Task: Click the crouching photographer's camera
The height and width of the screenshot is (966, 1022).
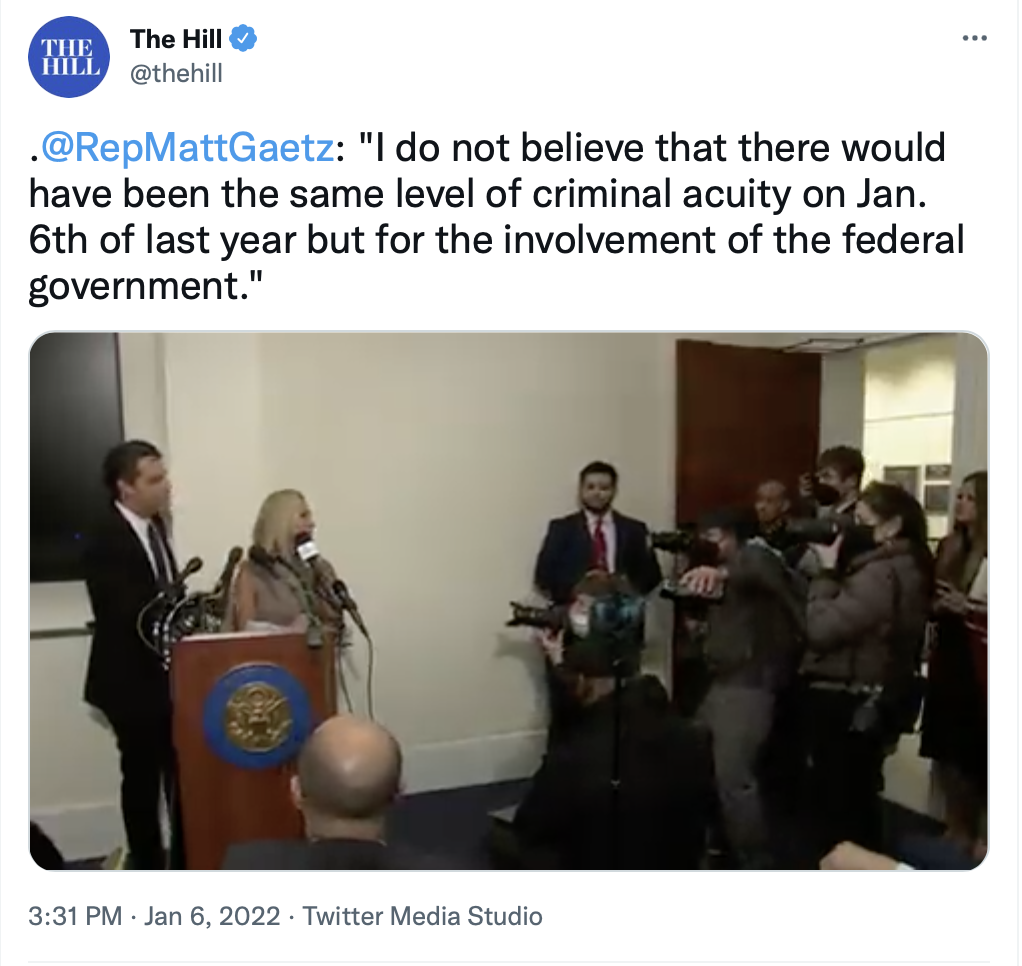Action: pos(534,616)
